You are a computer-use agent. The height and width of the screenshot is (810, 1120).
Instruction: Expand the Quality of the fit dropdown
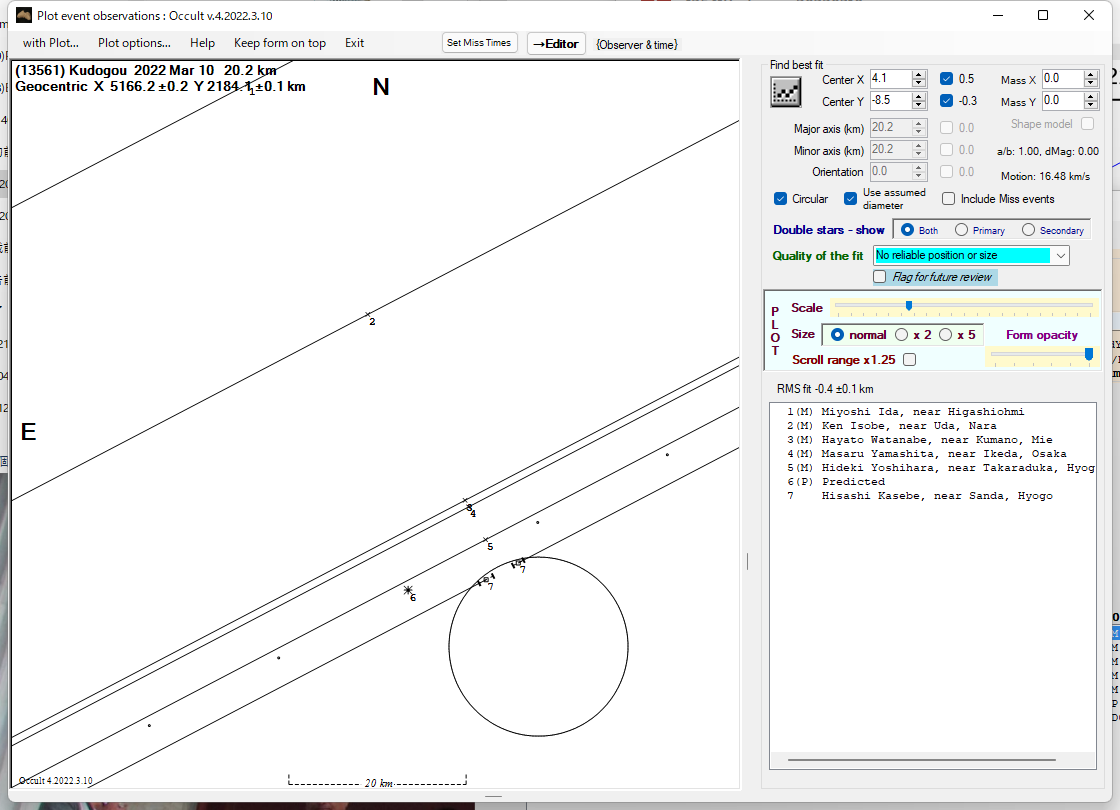click(1060, 256)
